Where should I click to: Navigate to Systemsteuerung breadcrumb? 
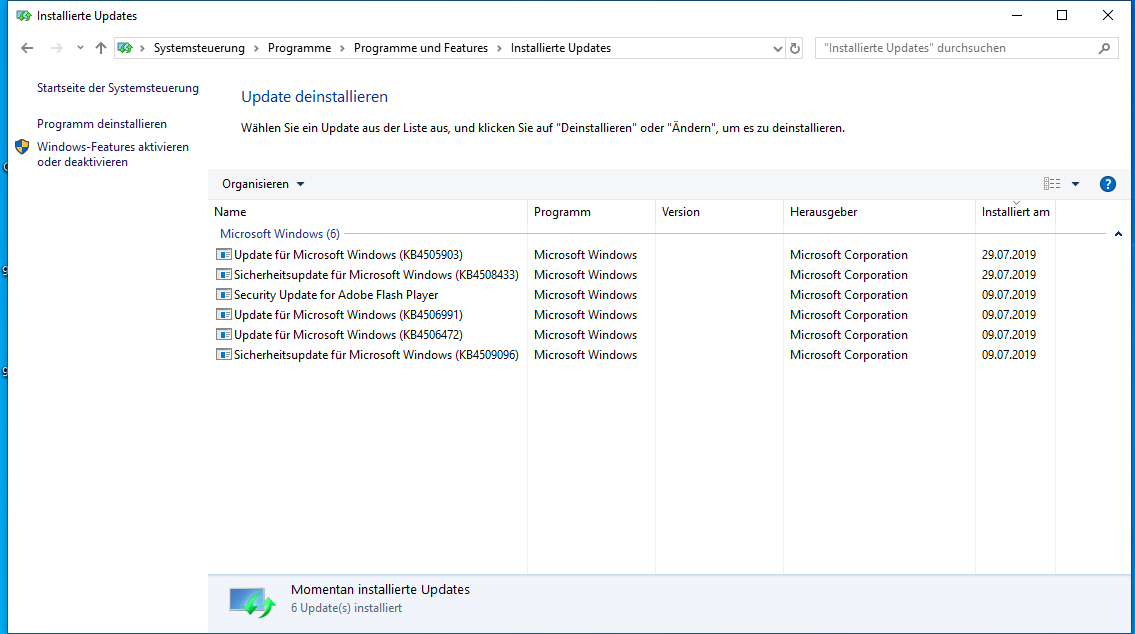199,48
